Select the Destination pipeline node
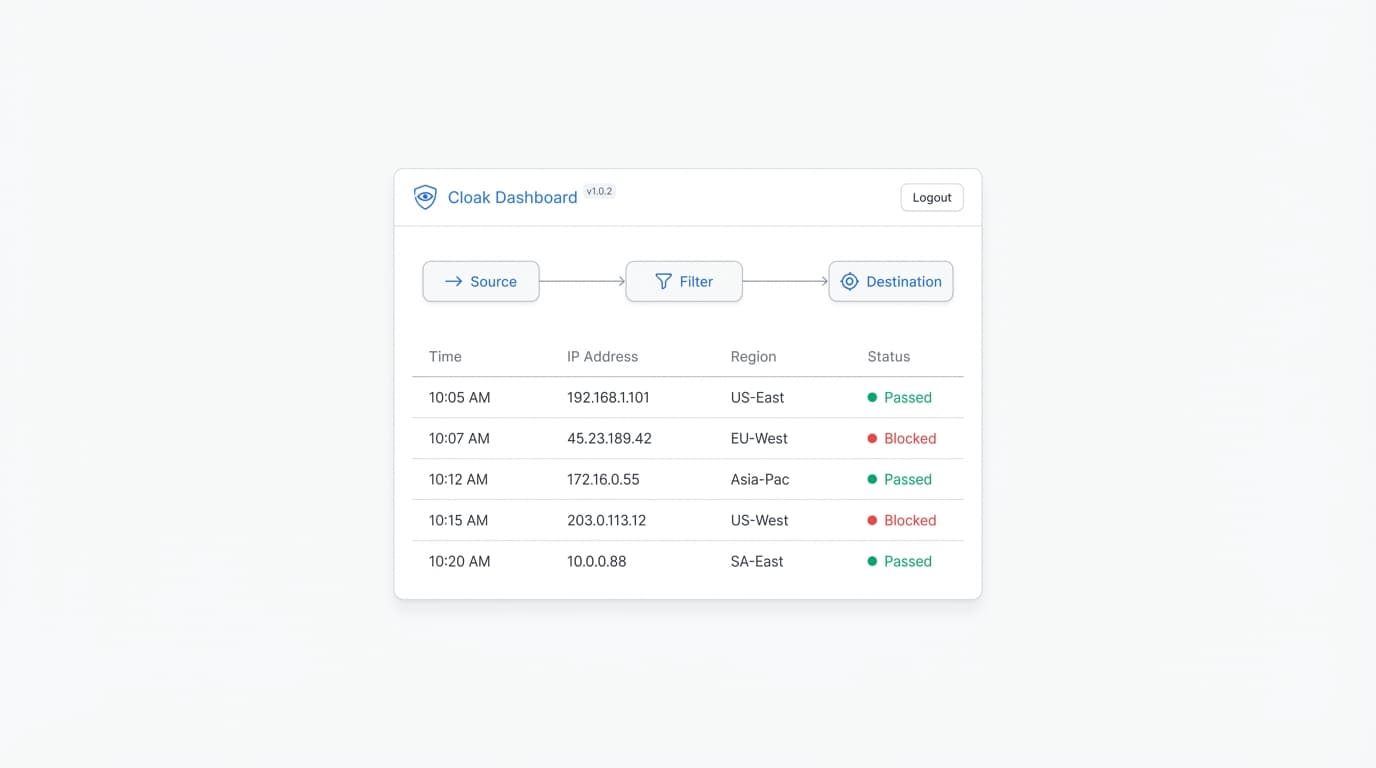This screenshot has height=768, width=1376. click(891, 282)
